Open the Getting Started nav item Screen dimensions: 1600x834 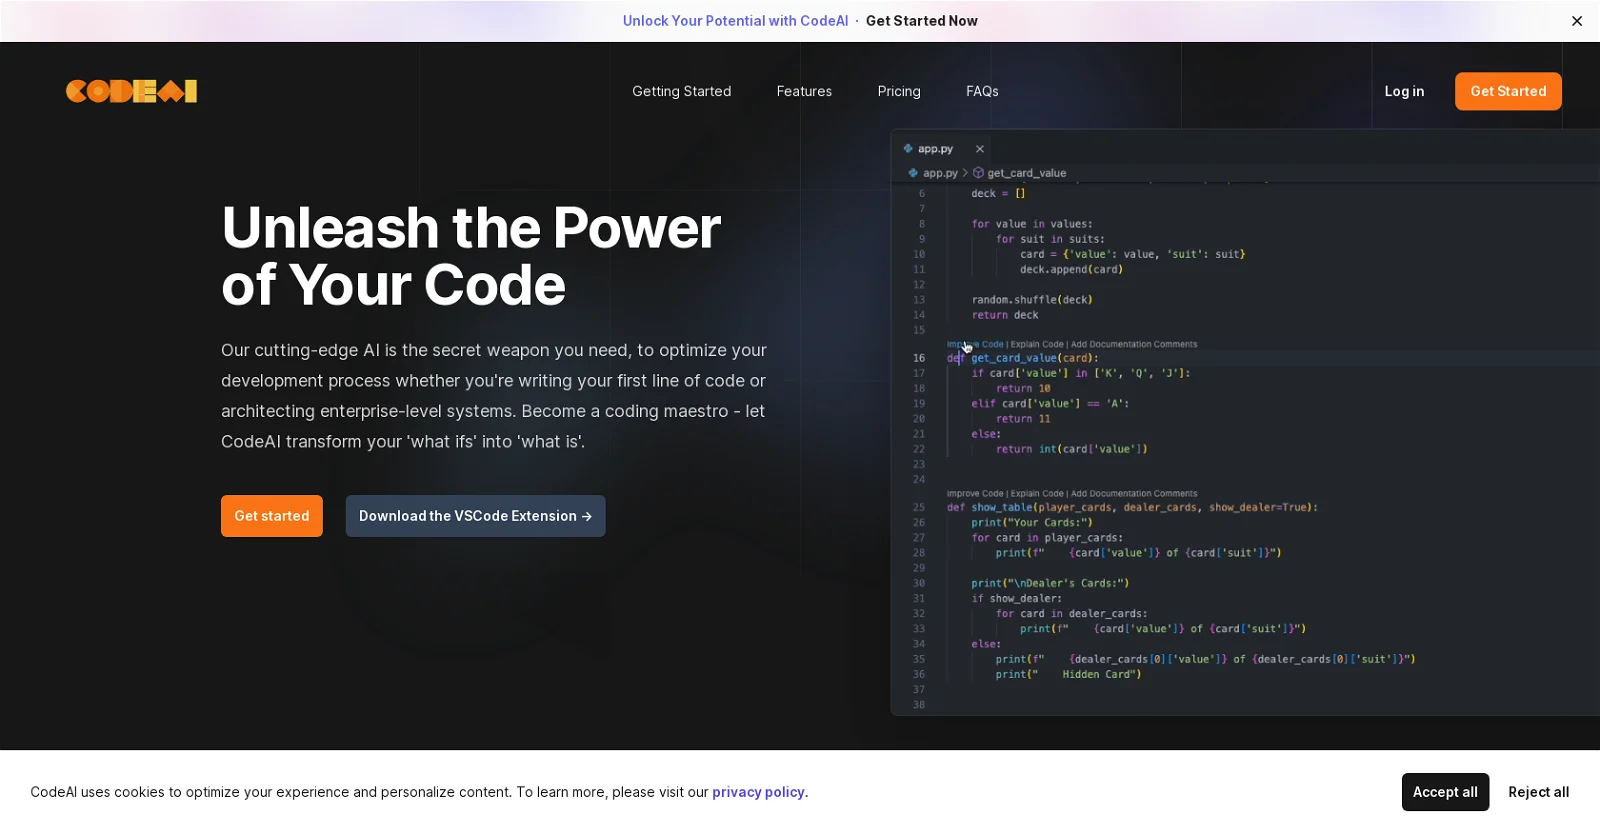tap(681, 91)
